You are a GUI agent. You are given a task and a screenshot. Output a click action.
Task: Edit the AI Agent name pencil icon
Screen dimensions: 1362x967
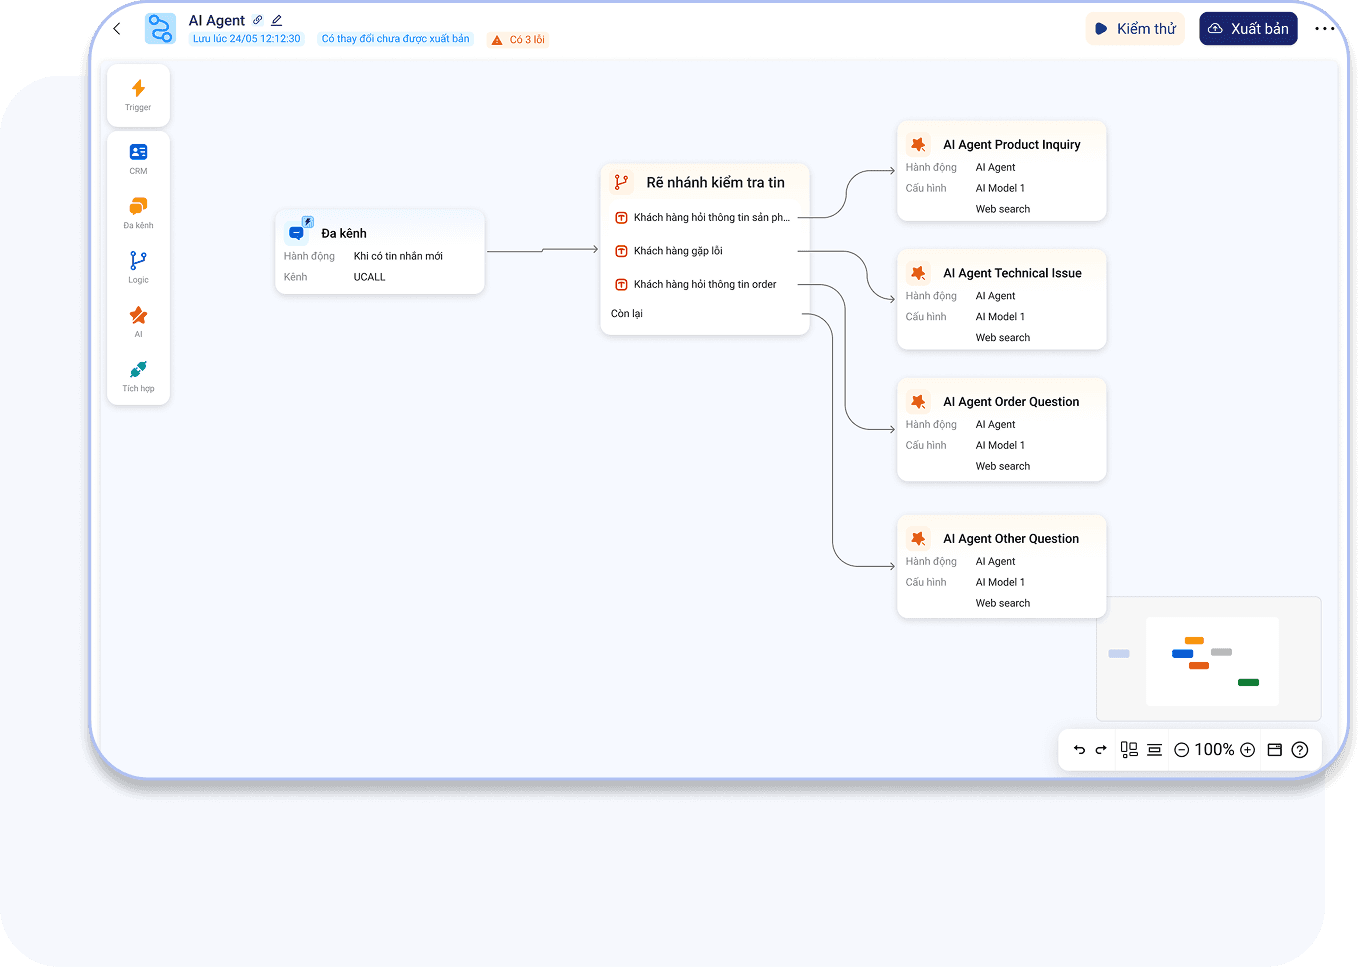point(277,20)
